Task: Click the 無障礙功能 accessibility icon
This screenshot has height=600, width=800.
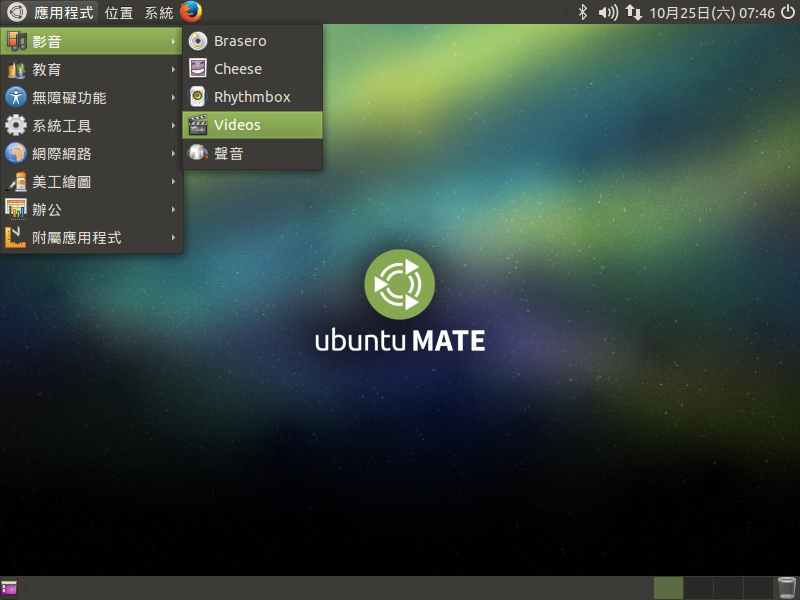Action: [16, 97]
